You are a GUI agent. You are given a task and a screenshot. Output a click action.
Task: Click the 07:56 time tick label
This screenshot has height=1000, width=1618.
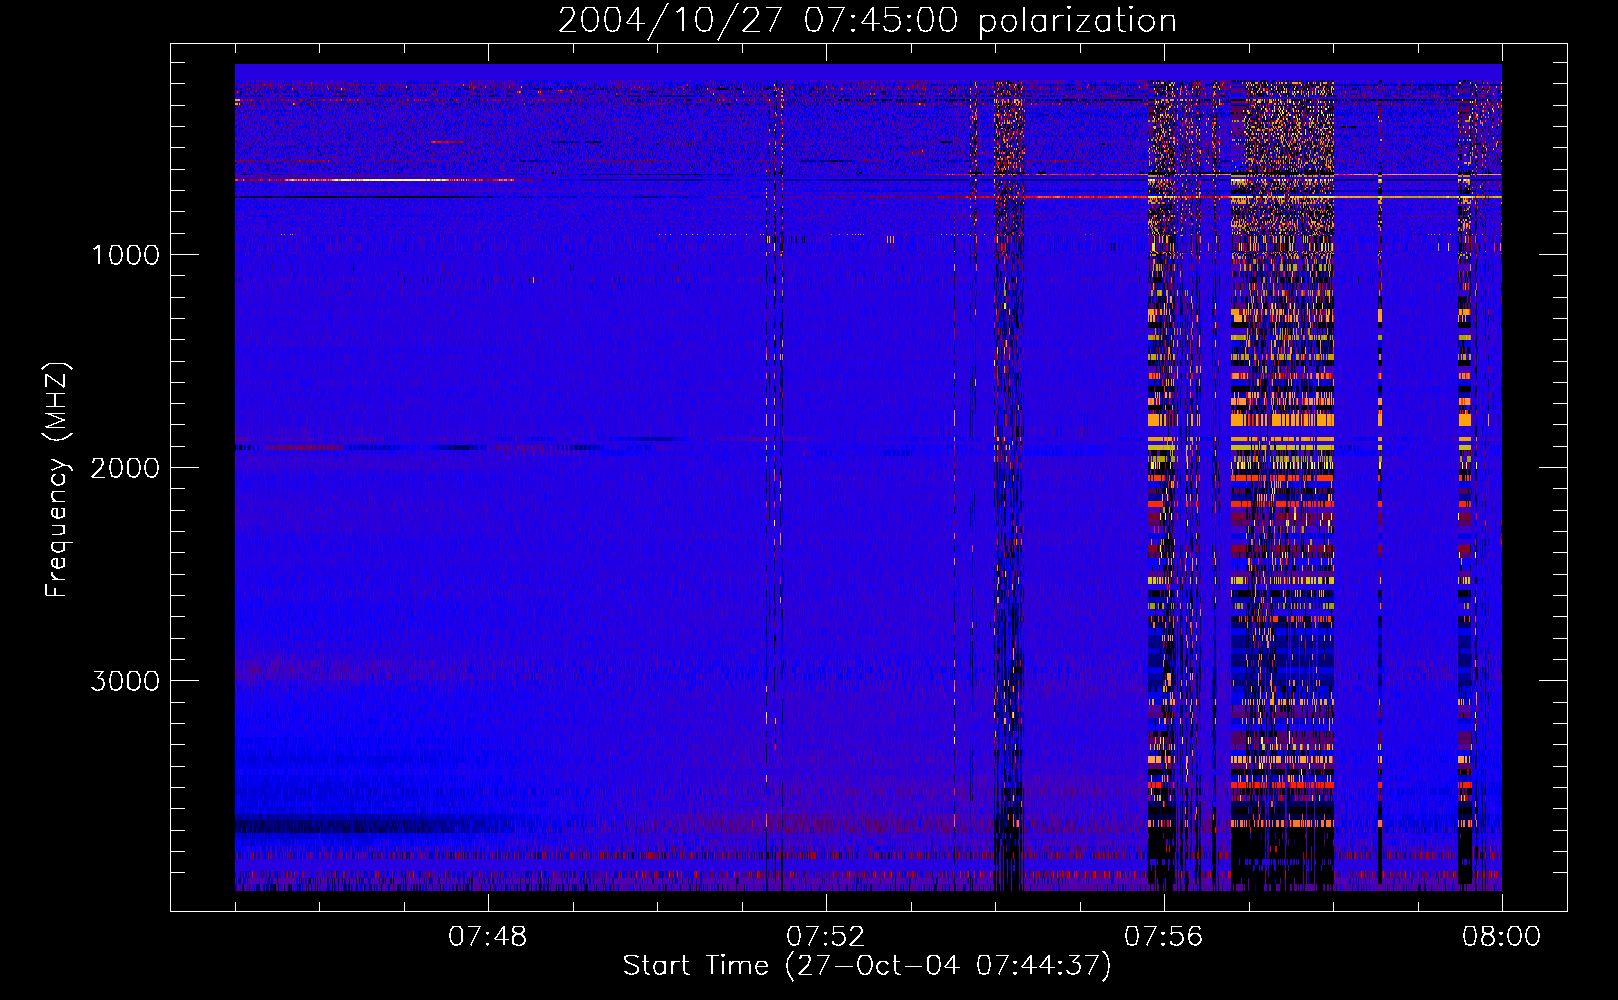click(1163, 937)
